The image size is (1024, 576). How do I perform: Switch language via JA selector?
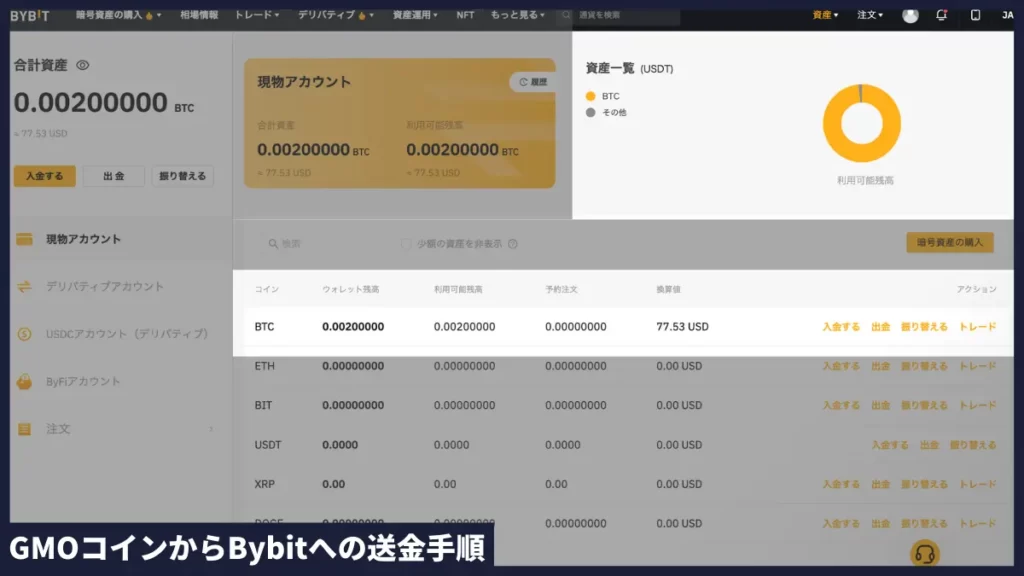1007,15
